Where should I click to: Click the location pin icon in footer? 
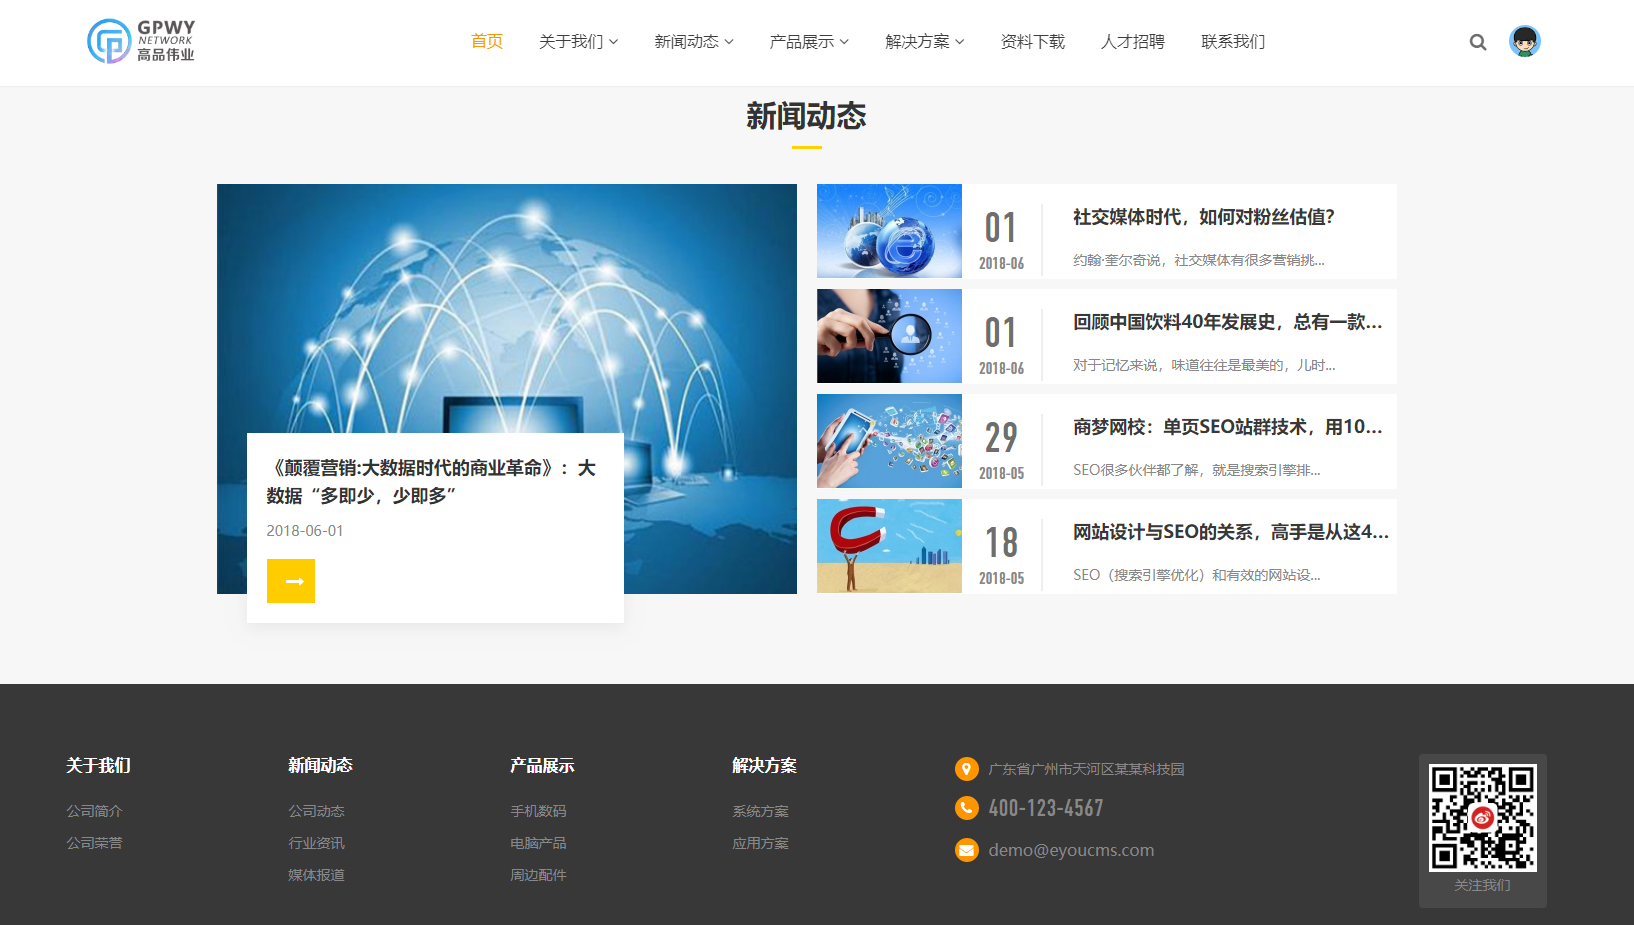[966, 769]
